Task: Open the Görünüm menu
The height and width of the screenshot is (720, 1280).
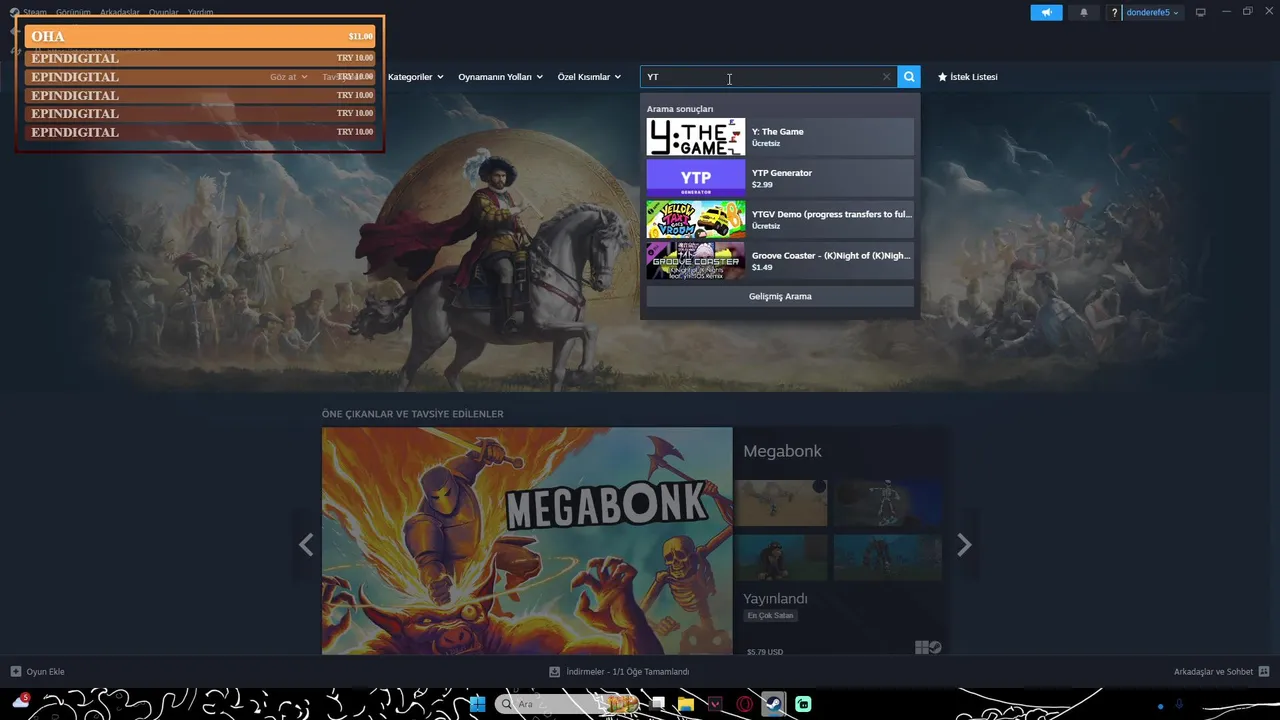Action: coord(73,13)
